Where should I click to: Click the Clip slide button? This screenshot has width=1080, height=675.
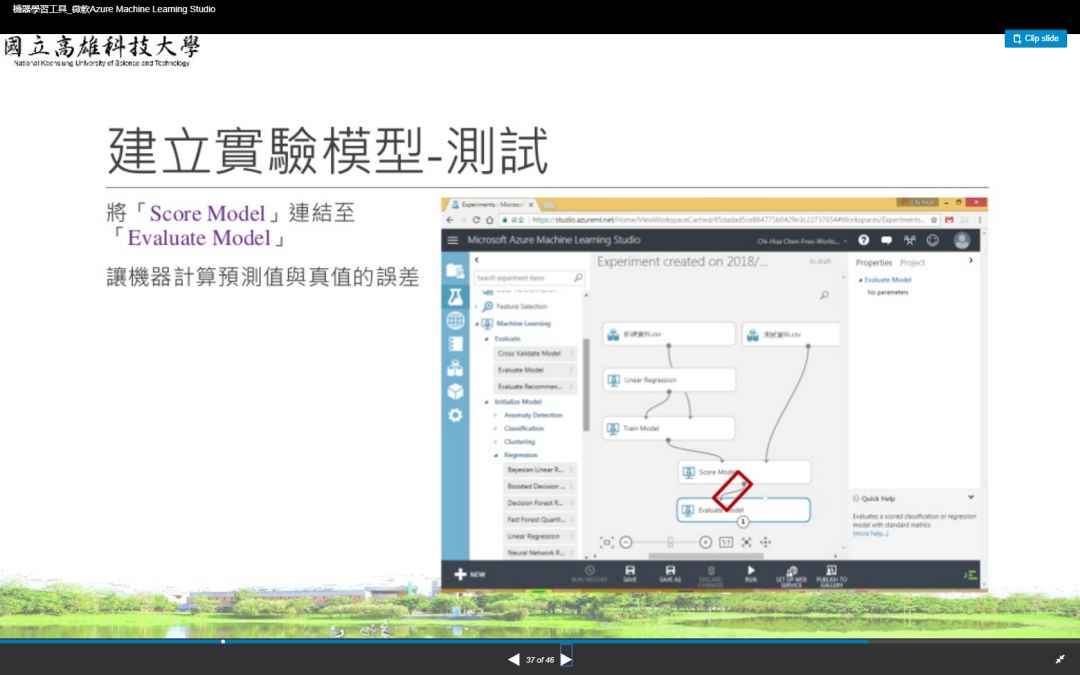tap(1035, 39)
